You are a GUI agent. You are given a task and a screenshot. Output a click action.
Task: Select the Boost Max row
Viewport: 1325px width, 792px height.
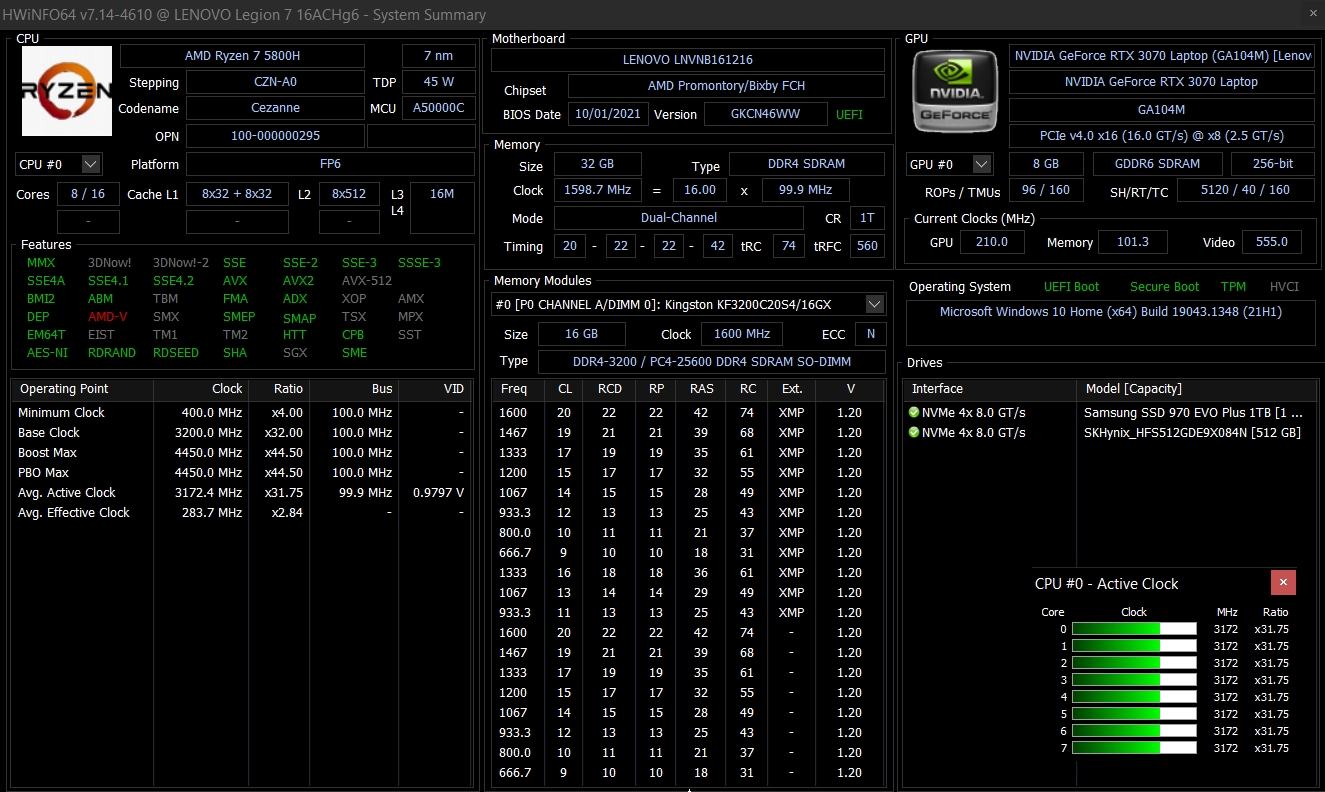(x=241, y=452)
